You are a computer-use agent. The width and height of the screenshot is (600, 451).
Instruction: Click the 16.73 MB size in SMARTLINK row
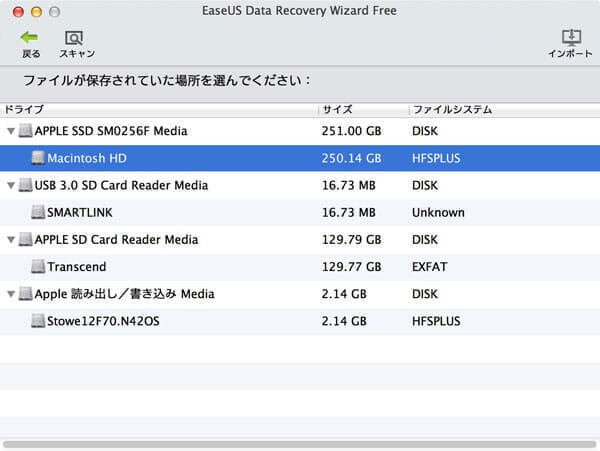pyautogui.click(x=349, y=212)
